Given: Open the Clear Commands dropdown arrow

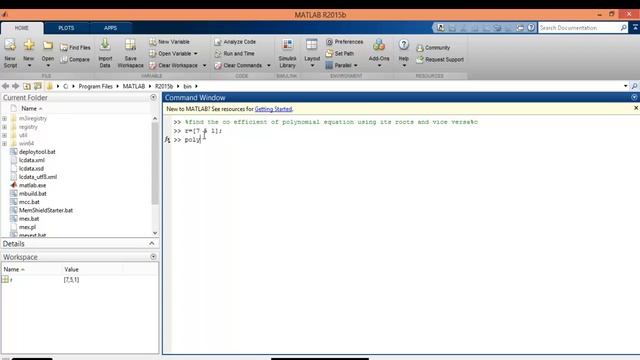Looking at the screenshot, I should [269, 66].
